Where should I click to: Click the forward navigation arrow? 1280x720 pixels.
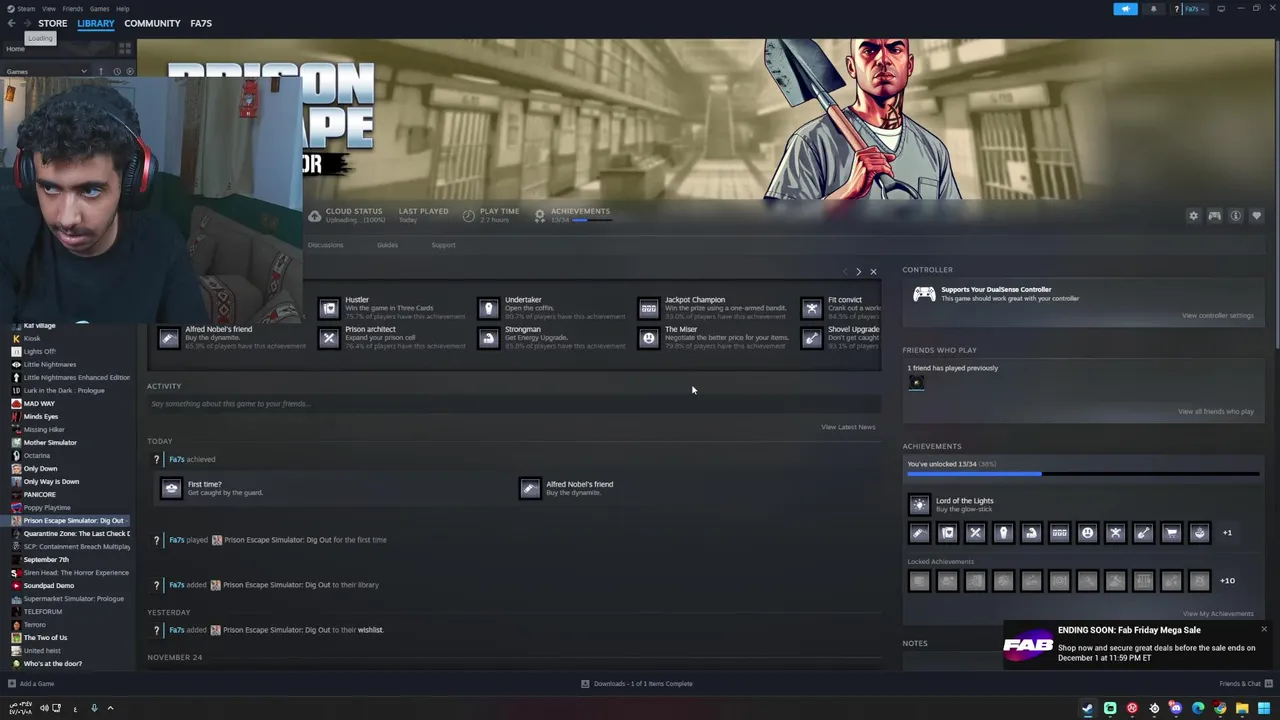[26, 23]
